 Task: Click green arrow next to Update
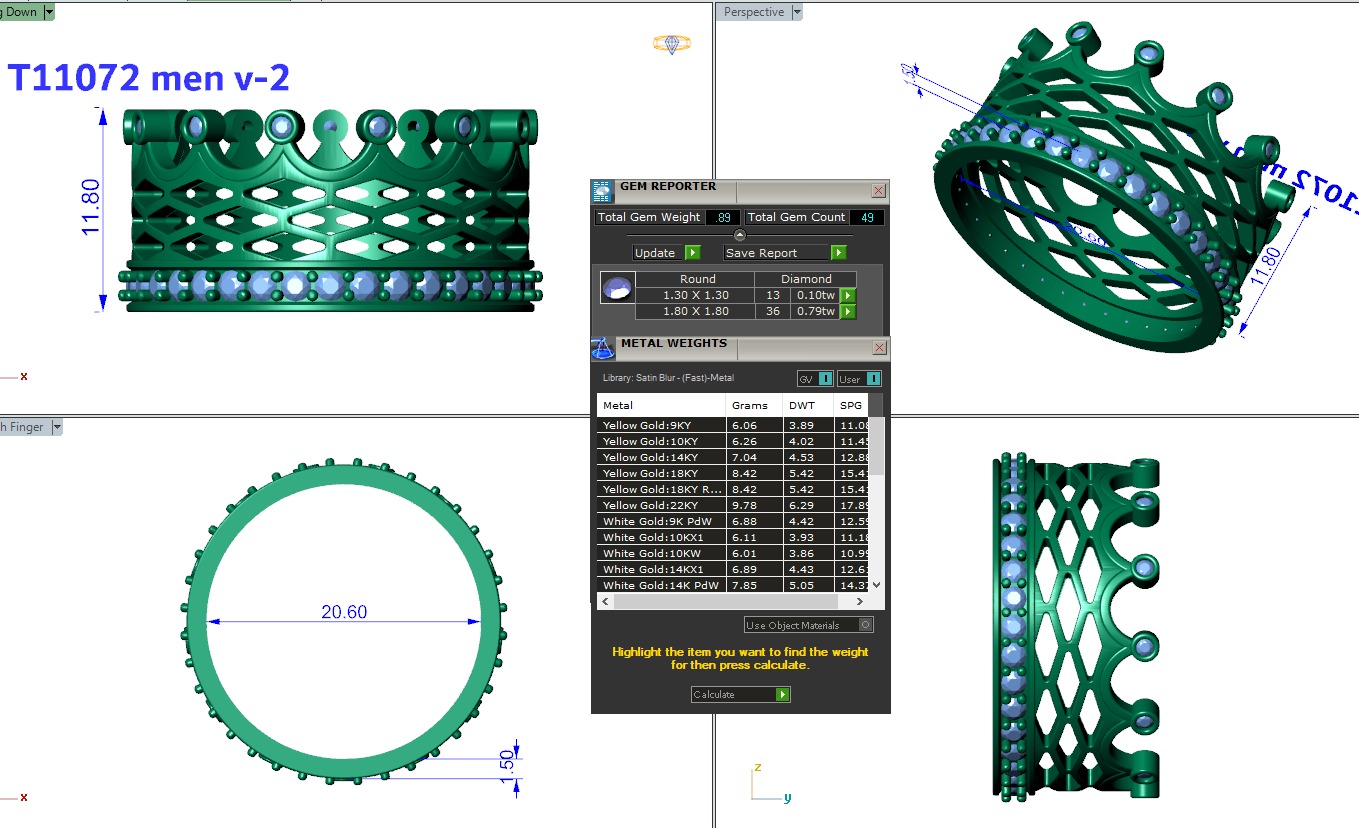(x=692, y=253)
